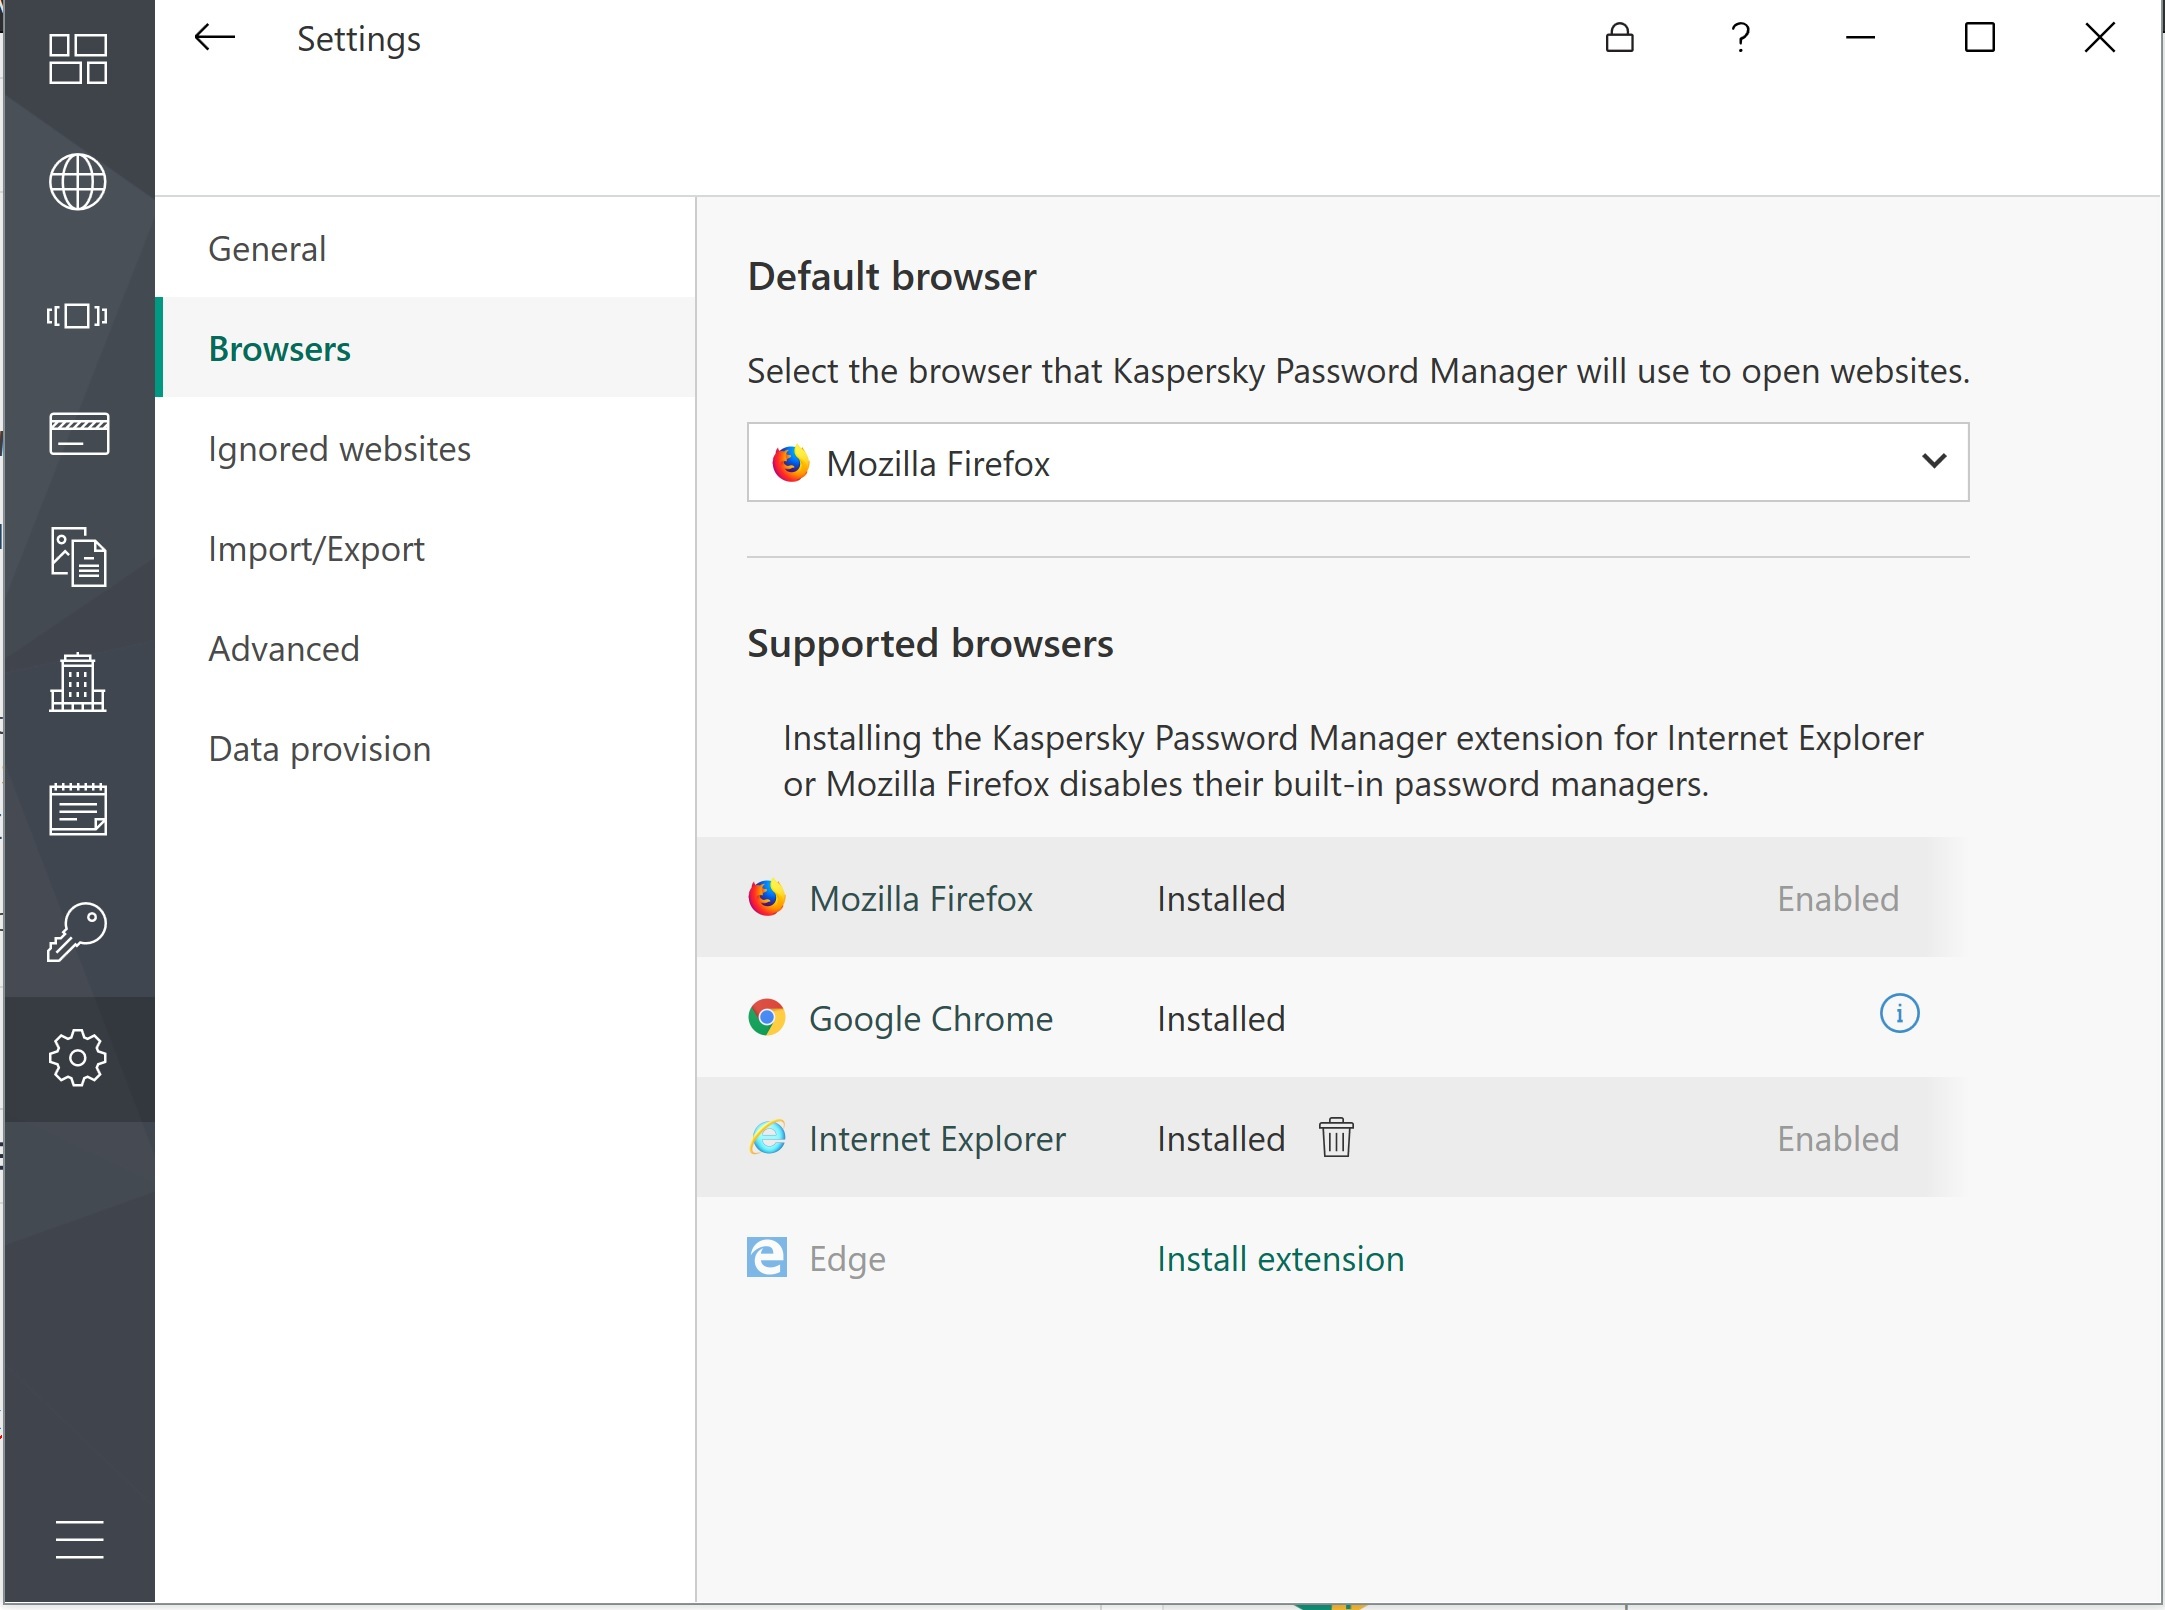Open the addresses building icon in sidebar
The height and width of the screenshot is (1610, 2165).
pos(78,682)
